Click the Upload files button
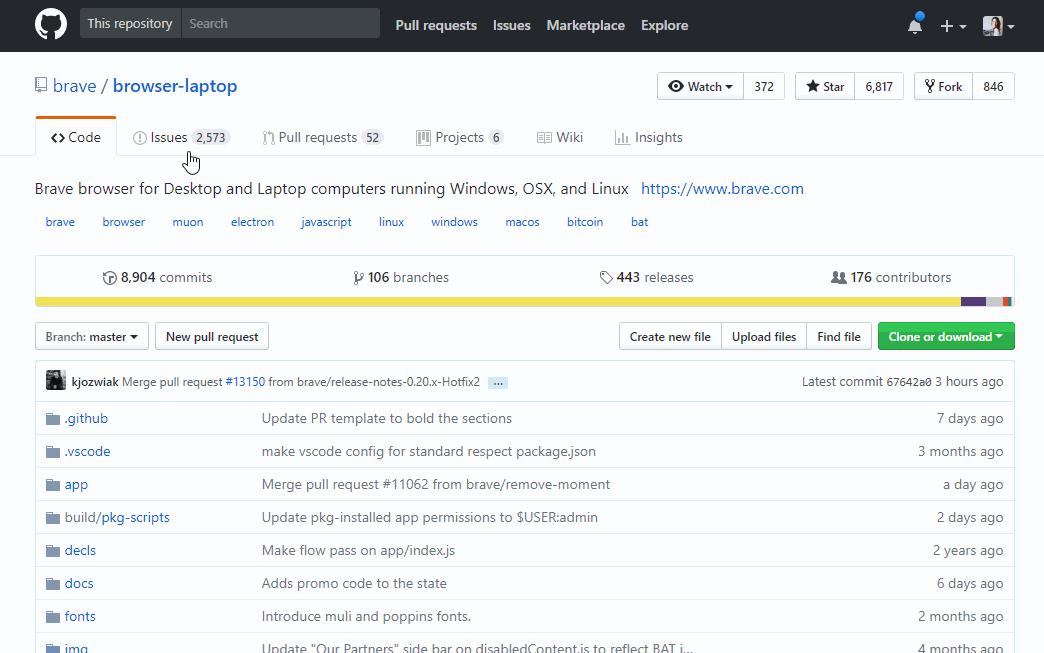 [x=764, y=337]
